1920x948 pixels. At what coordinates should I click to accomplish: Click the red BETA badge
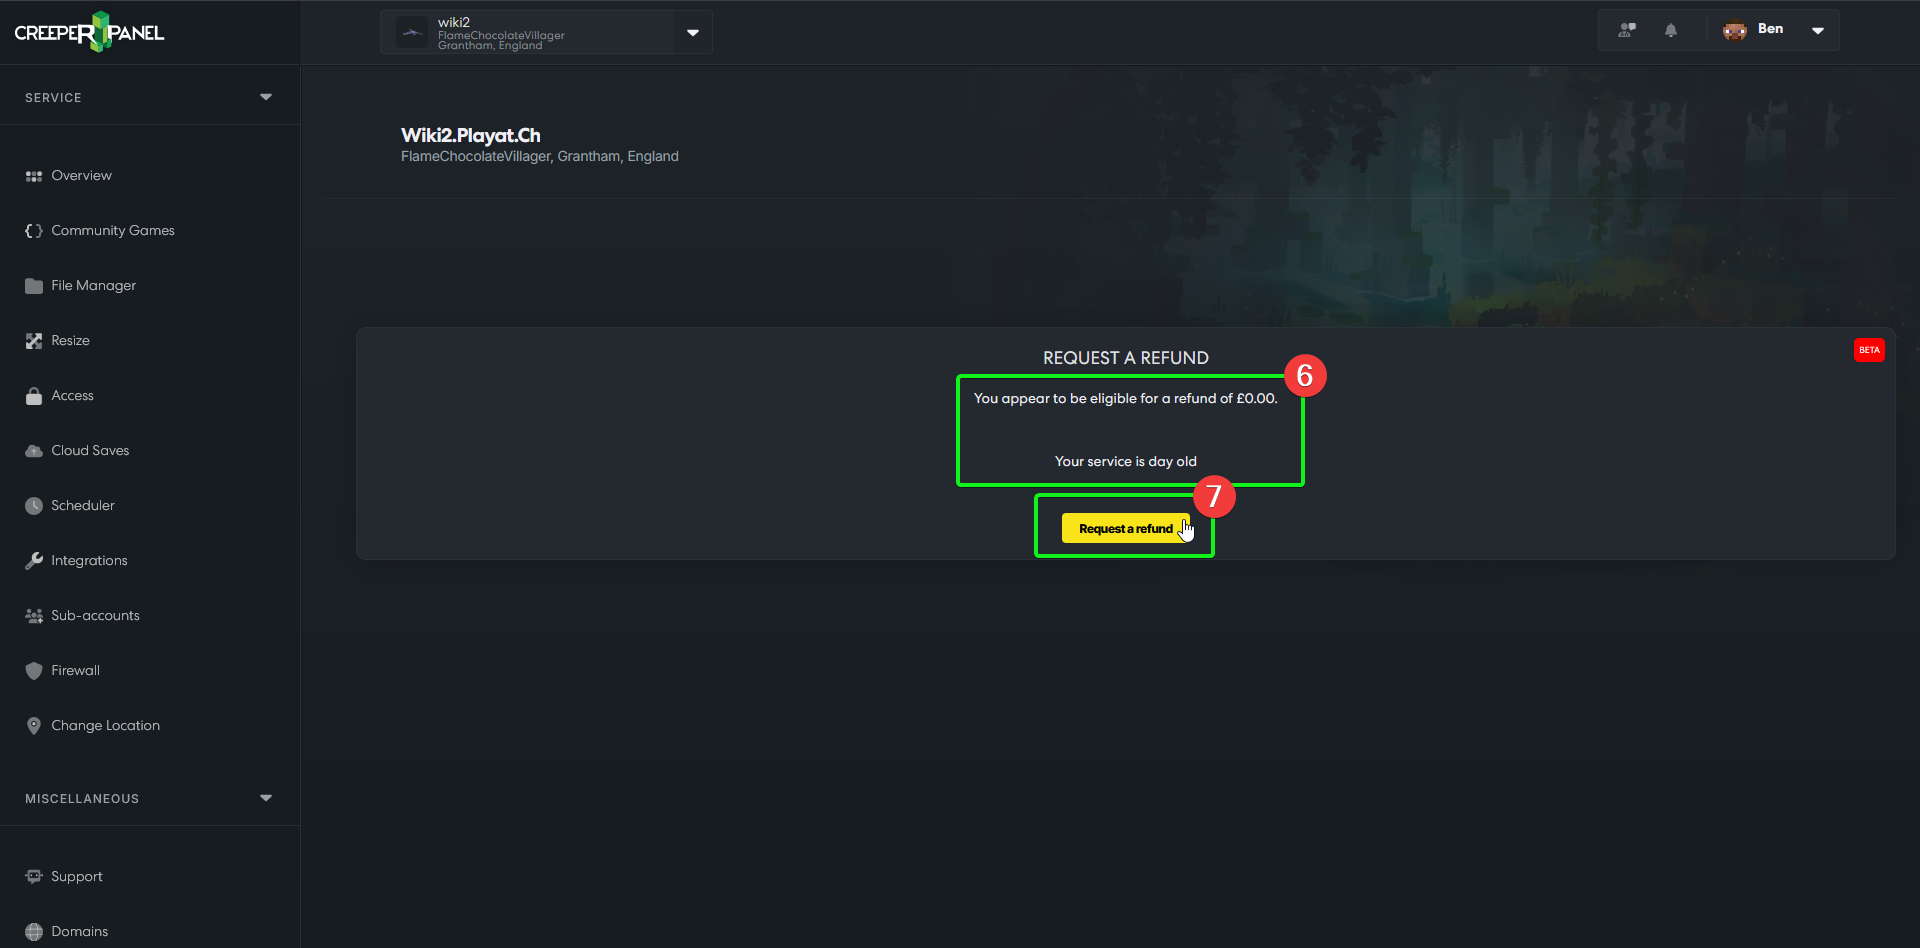pos(1869,350)
